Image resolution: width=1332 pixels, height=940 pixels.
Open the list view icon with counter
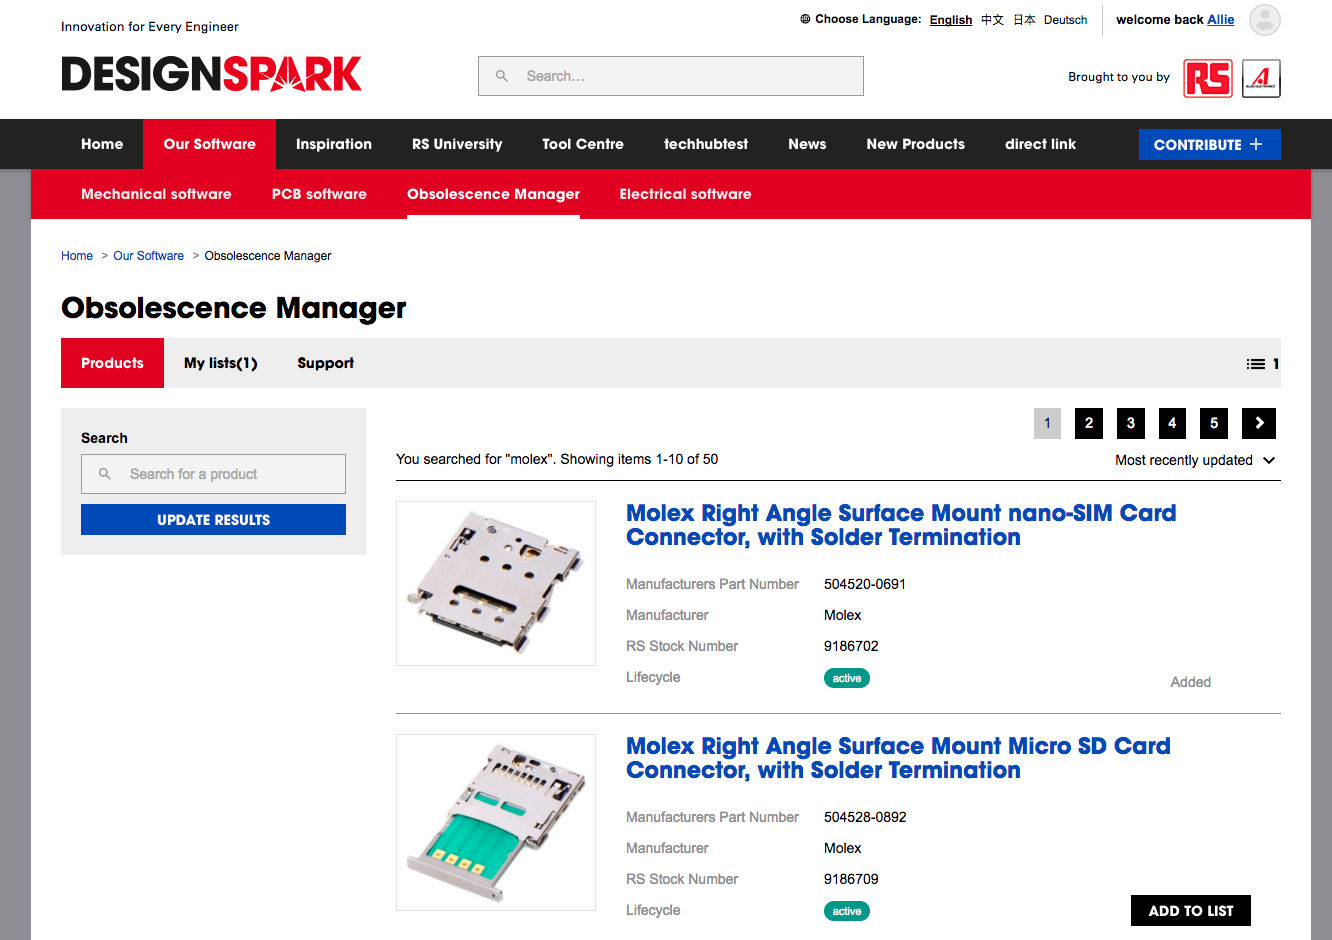pyautogui.click(x=1262, y=364)
